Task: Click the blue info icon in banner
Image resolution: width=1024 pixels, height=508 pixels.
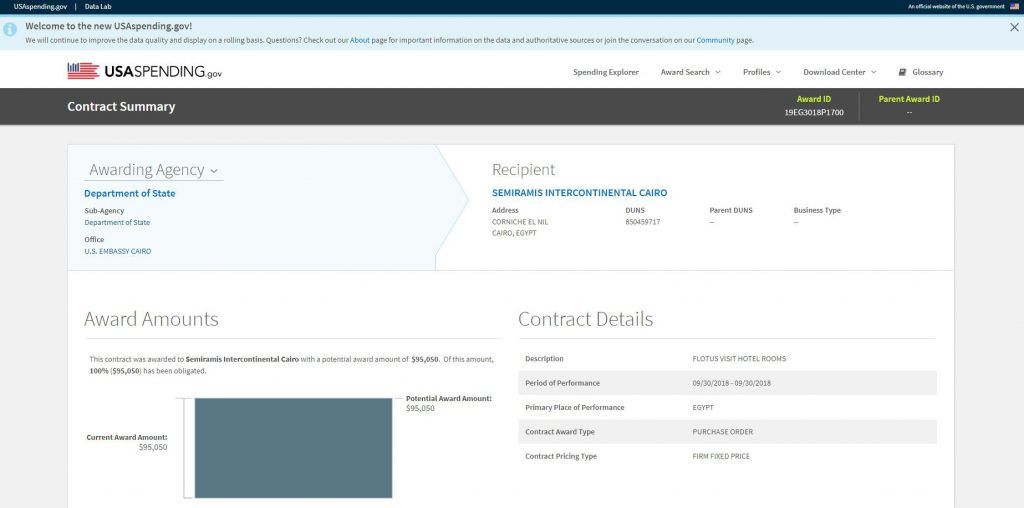Action: 10,29
